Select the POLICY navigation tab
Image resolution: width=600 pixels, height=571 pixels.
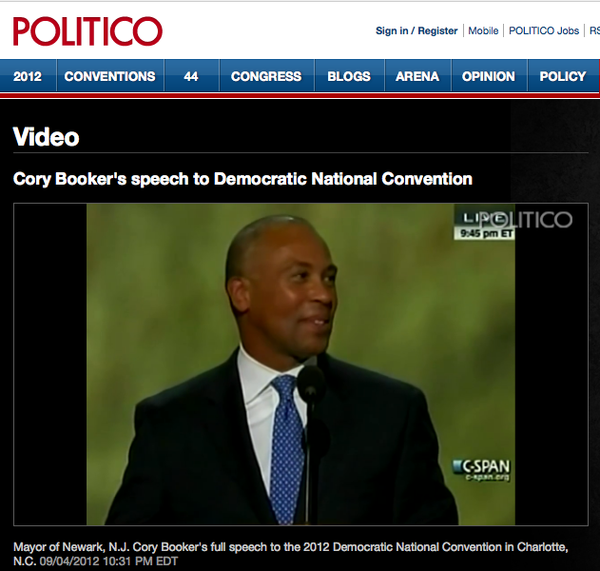point(563,76)
